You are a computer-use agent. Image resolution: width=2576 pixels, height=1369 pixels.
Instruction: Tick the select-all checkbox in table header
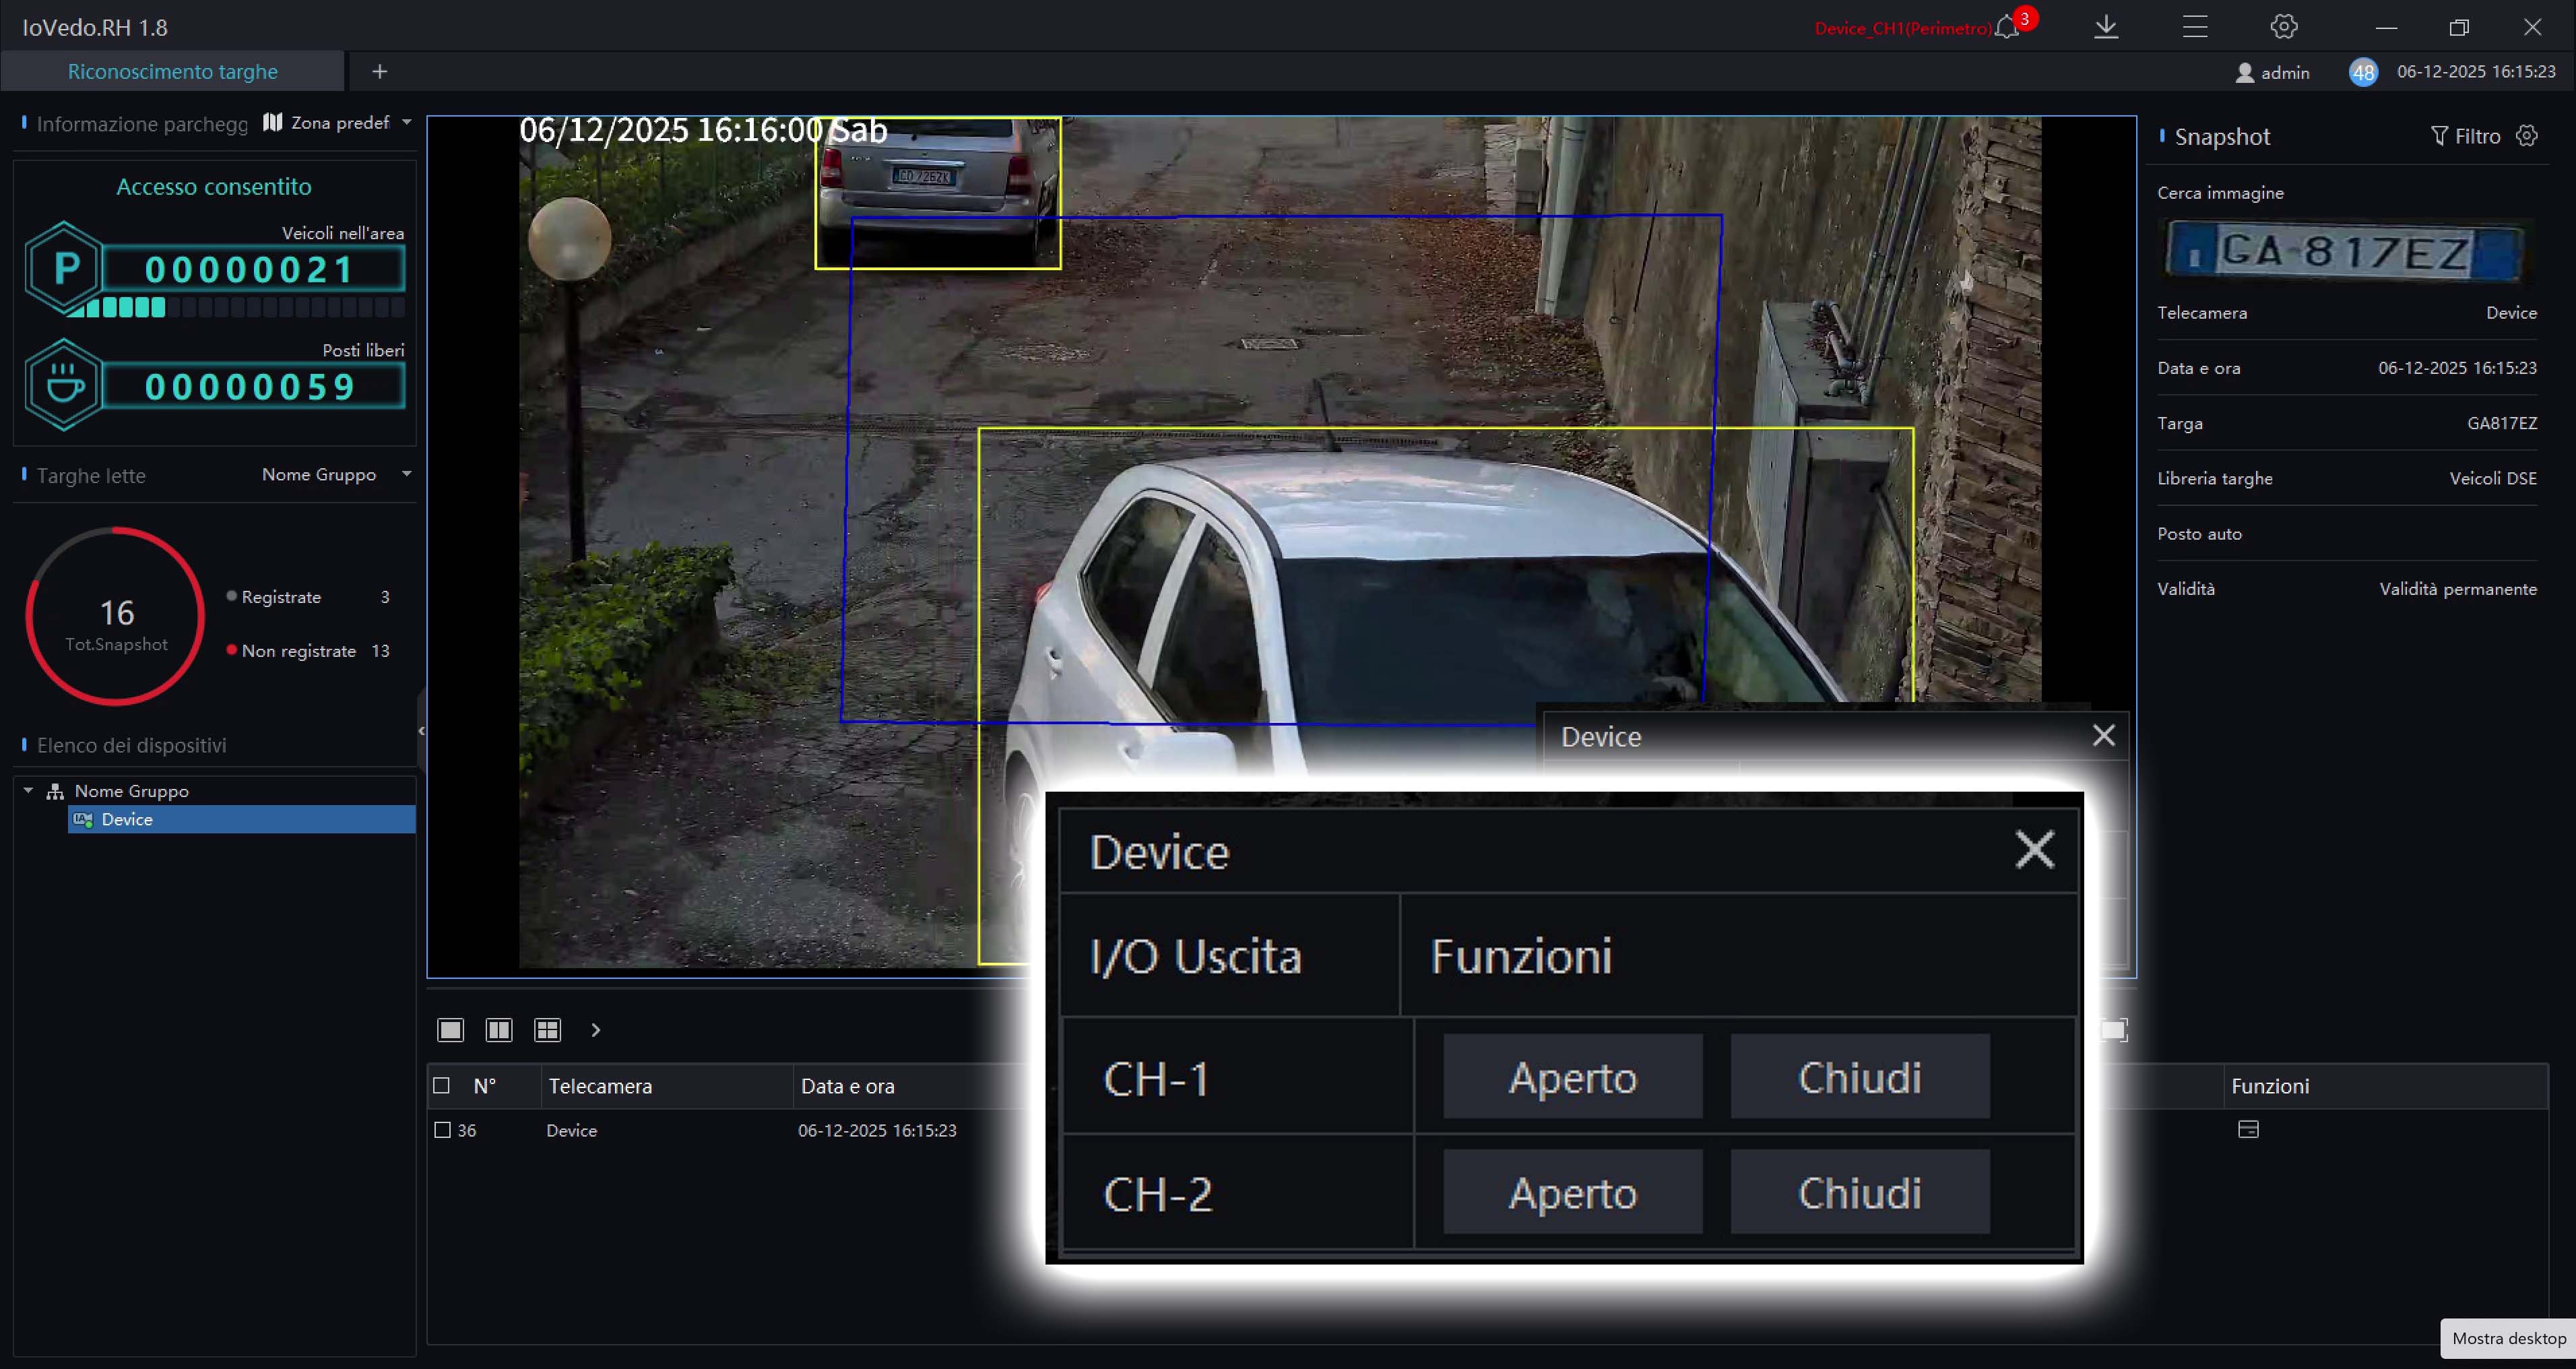pos(441,1086)
